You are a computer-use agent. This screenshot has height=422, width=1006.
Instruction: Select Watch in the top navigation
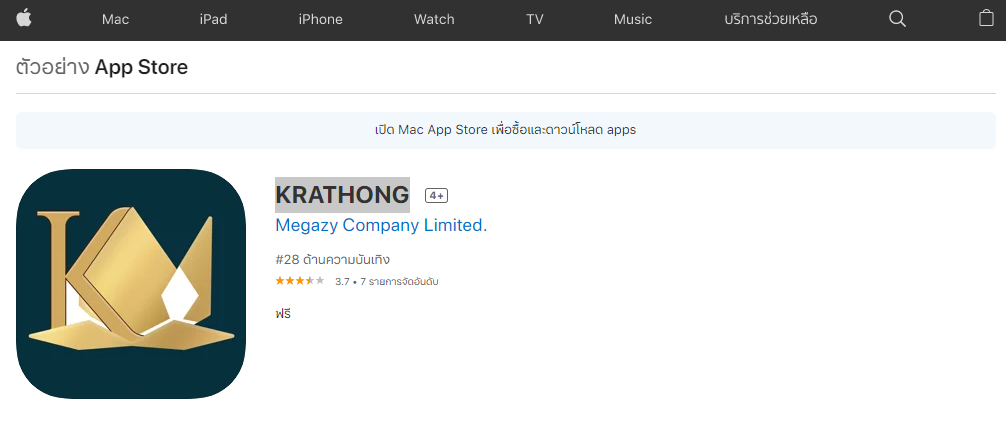coord(434,19)
